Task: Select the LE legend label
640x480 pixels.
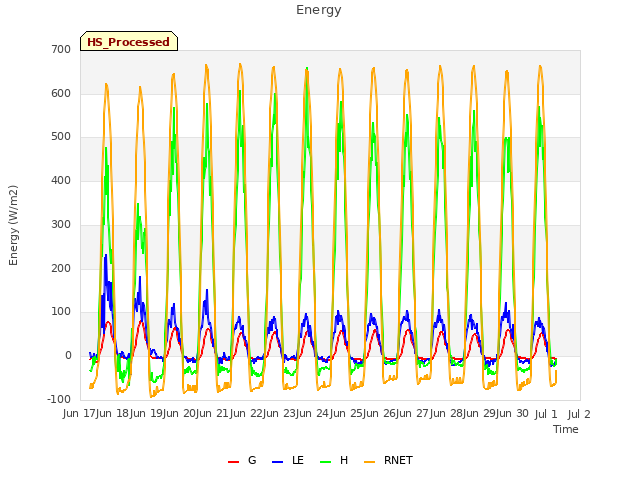Action: (298, 460)
